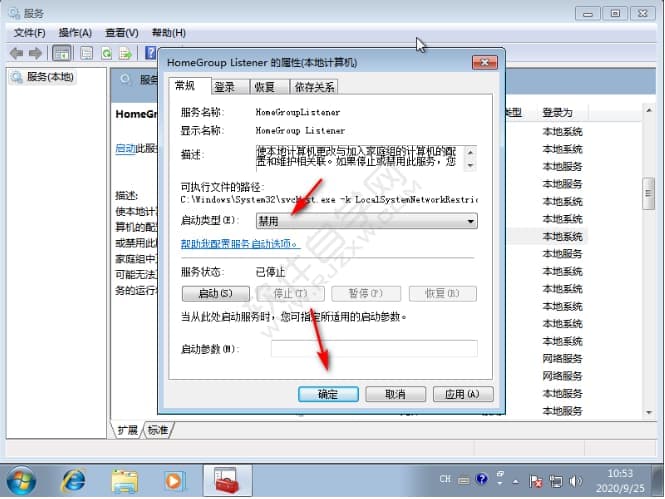Select 服务(本地) in the left tree
The image size is (665, 499).
[x=49, y=77]
